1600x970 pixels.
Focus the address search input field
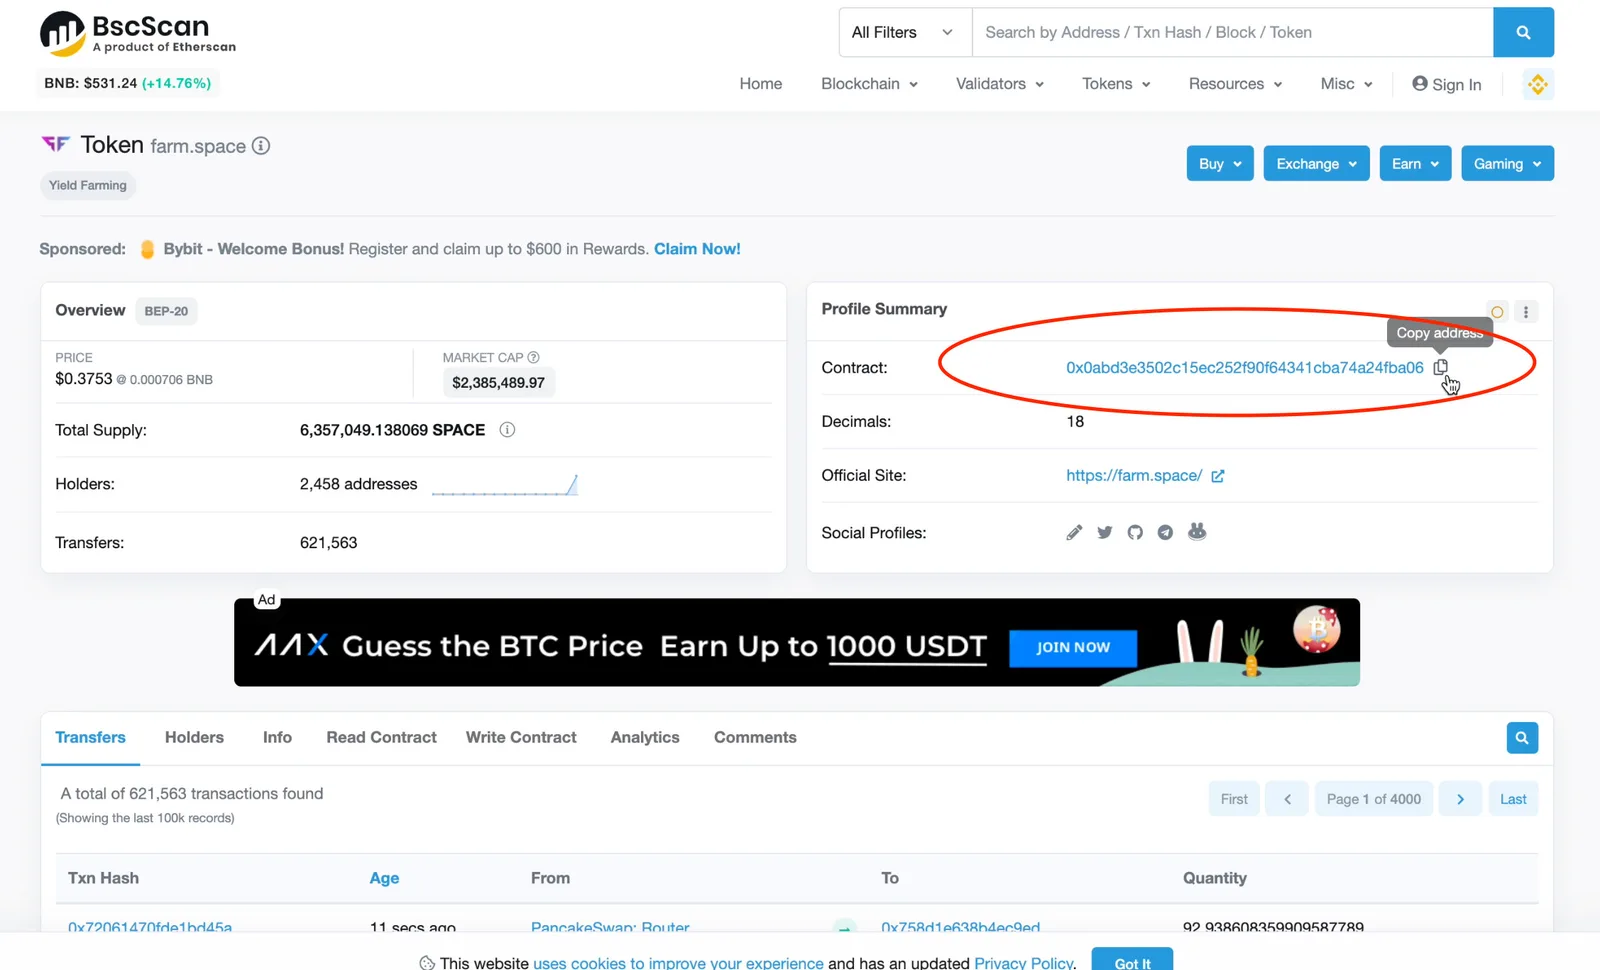[1232, 32]
